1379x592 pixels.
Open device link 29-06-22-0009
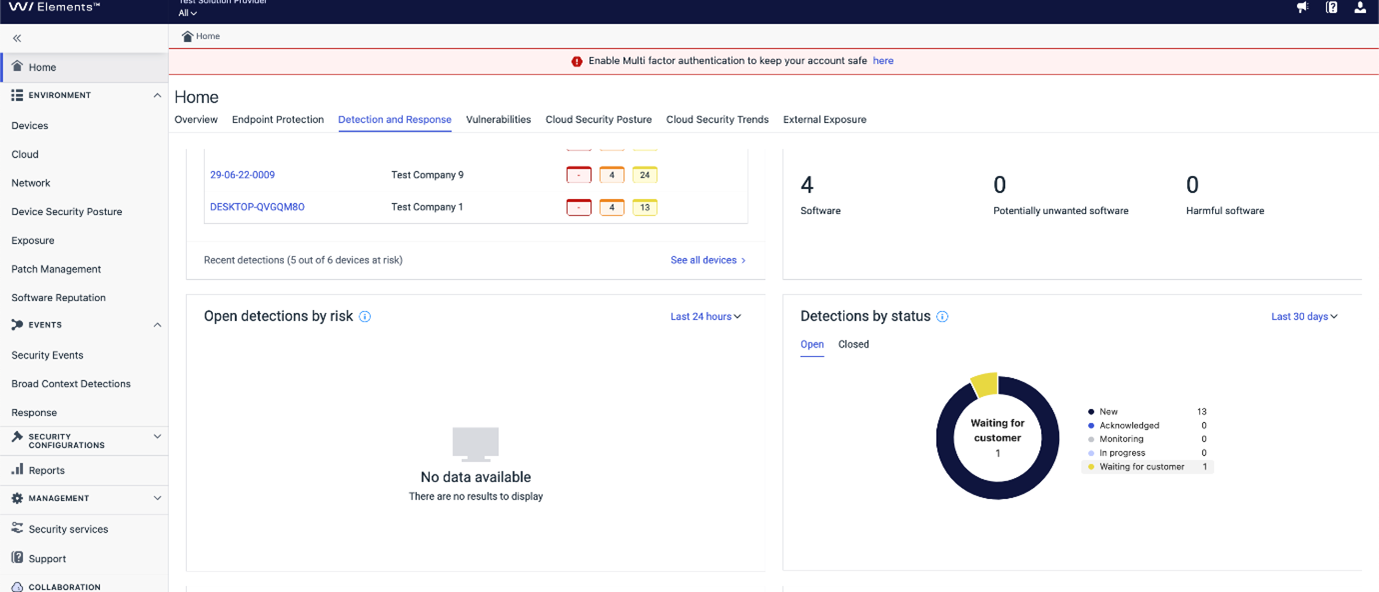pos(242,175)
